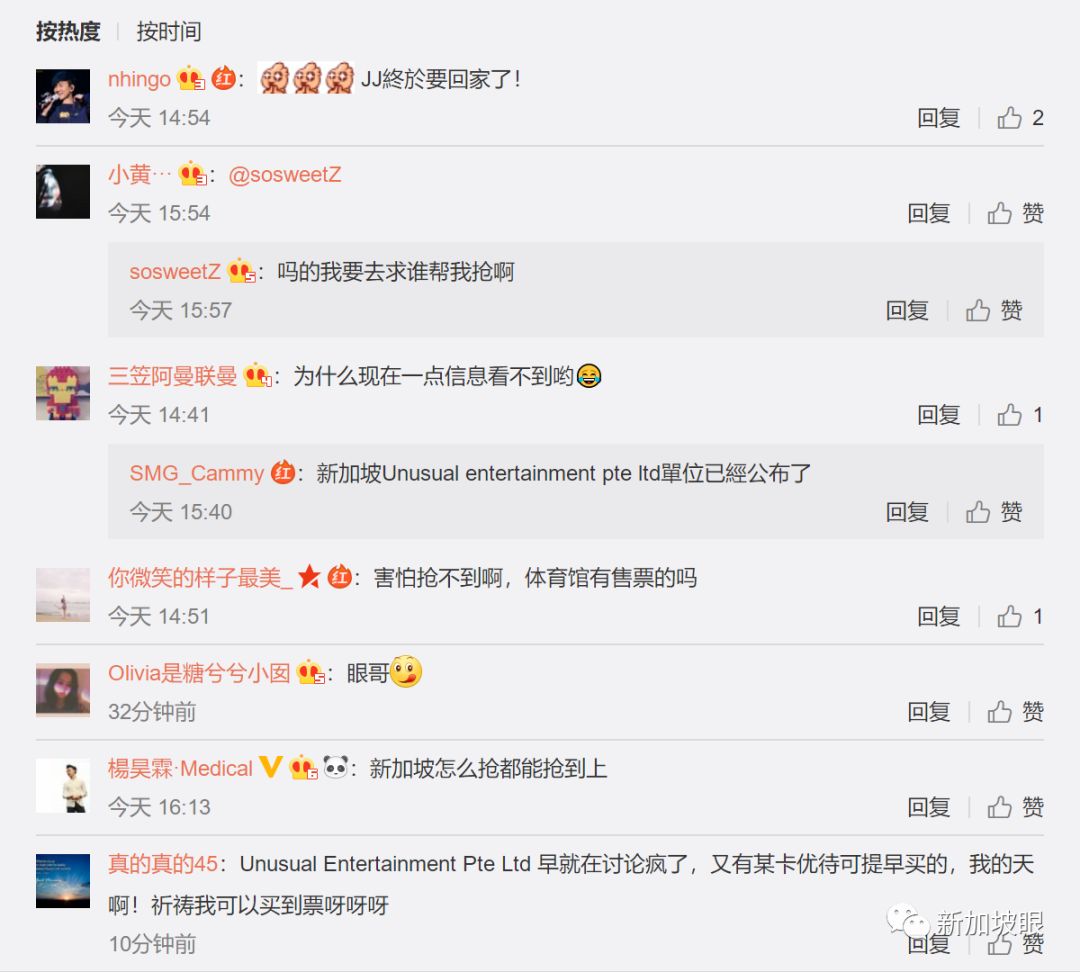Screen dimensions: 1080x972
Task: Like nhingo's comment with thumbs-up icon
Action: 1009,118
